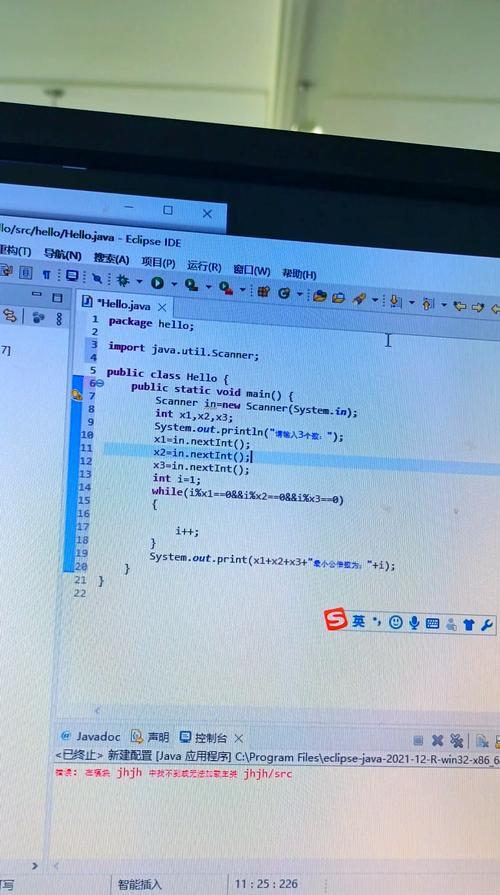500x895 pixels.
Task: Click the New Java Class icon
Action: click(x=284, y=293)
